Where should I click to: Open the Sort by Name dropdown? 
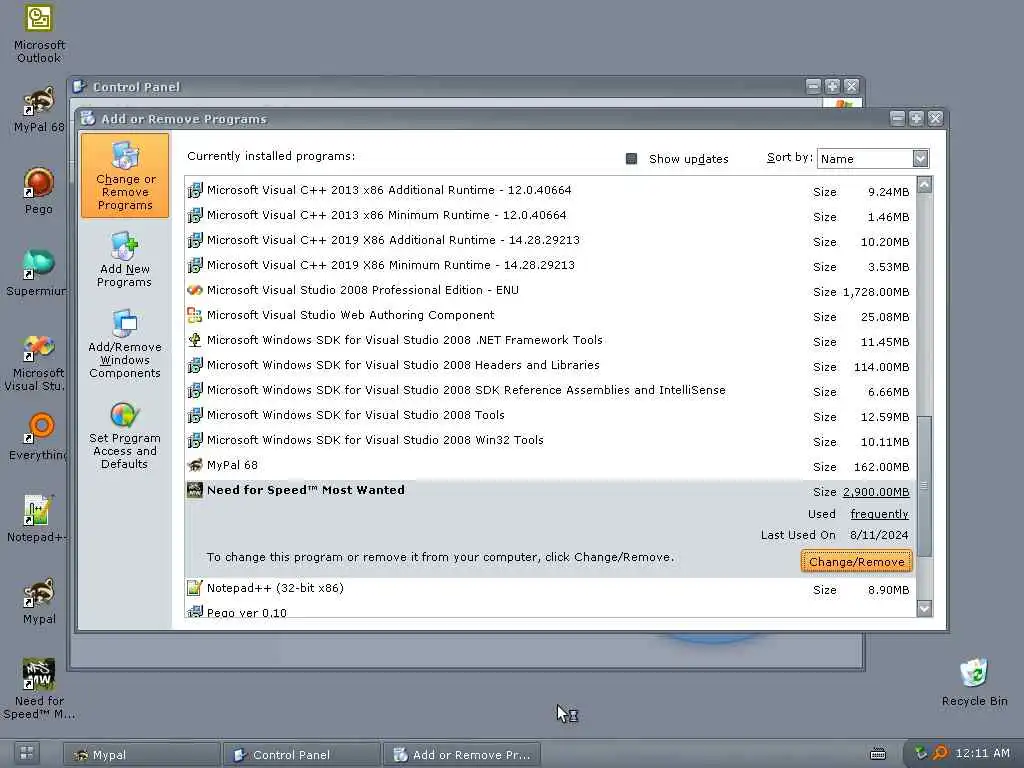872,159
